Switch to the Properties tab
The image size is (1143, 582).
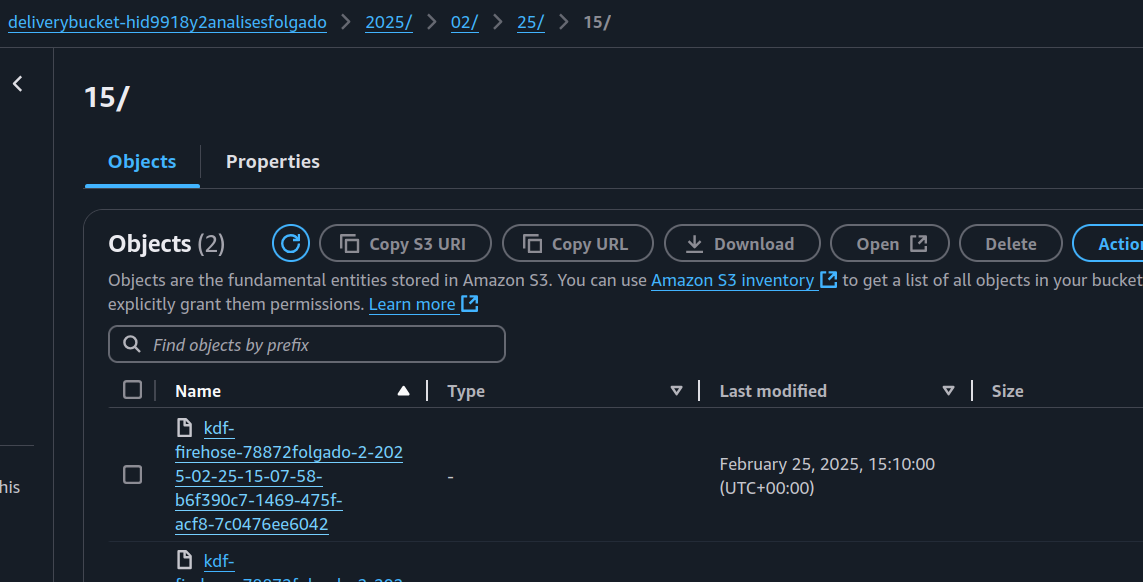click(272, 162)
